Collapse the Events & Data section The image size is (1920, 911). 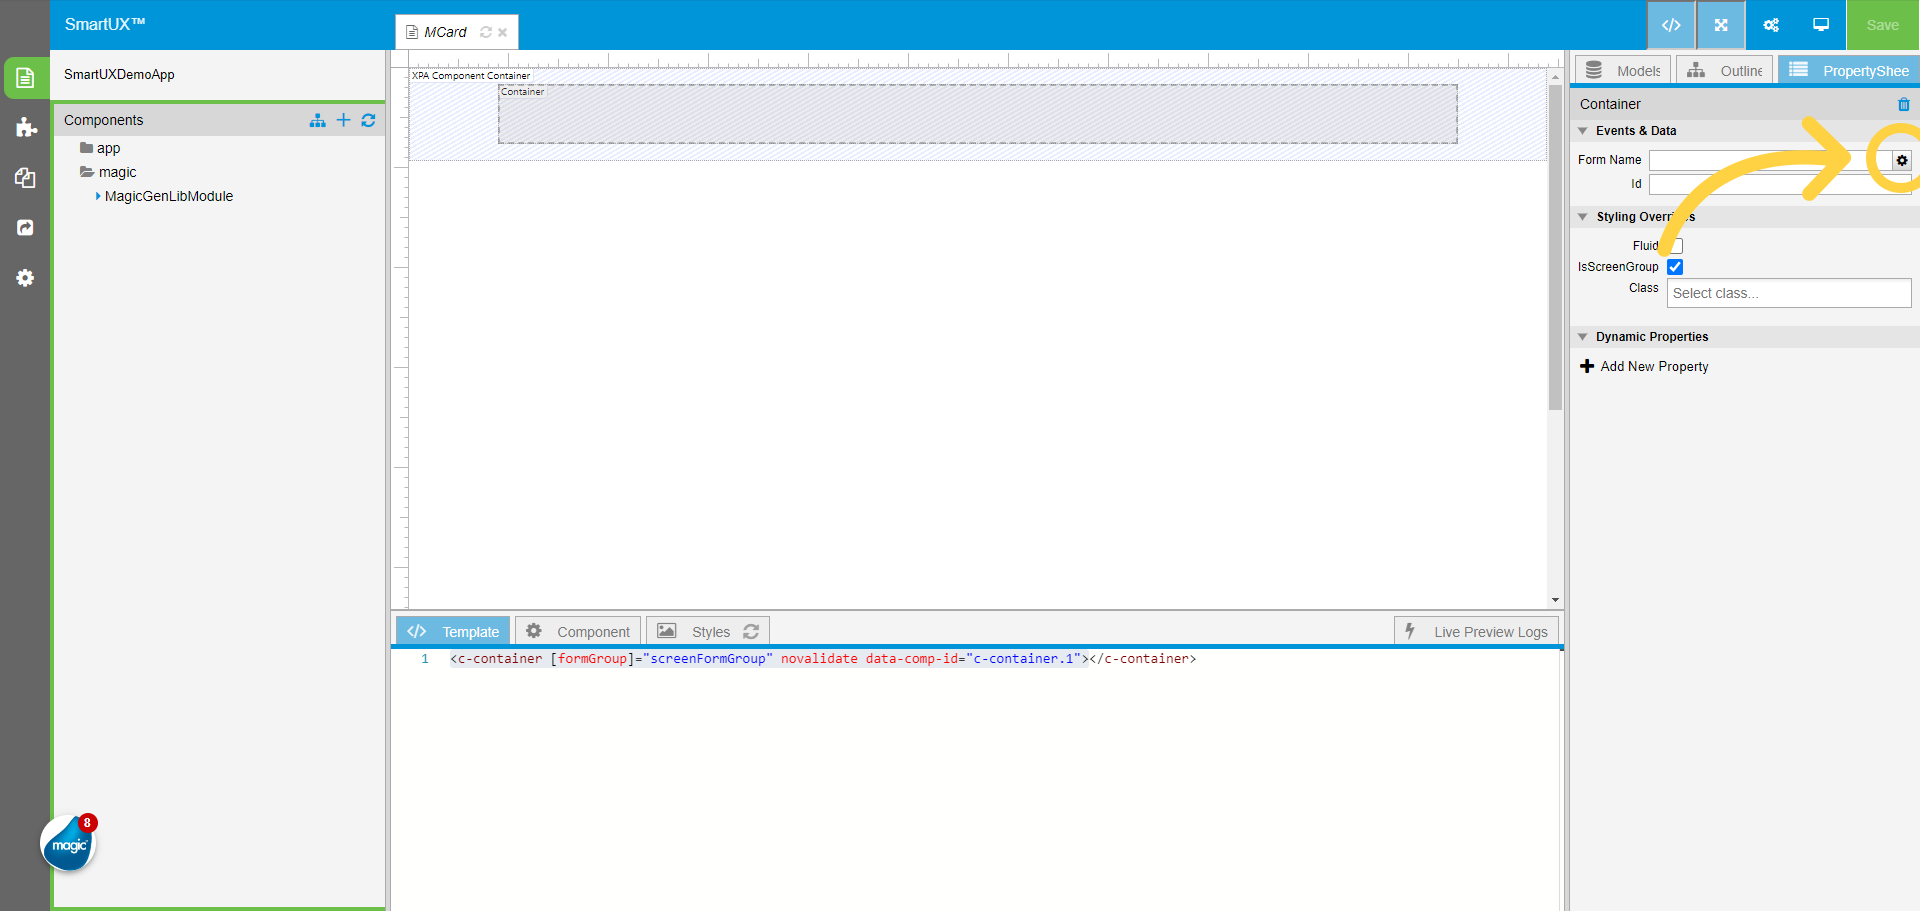pyautogui.click(x=1583, y=131)
